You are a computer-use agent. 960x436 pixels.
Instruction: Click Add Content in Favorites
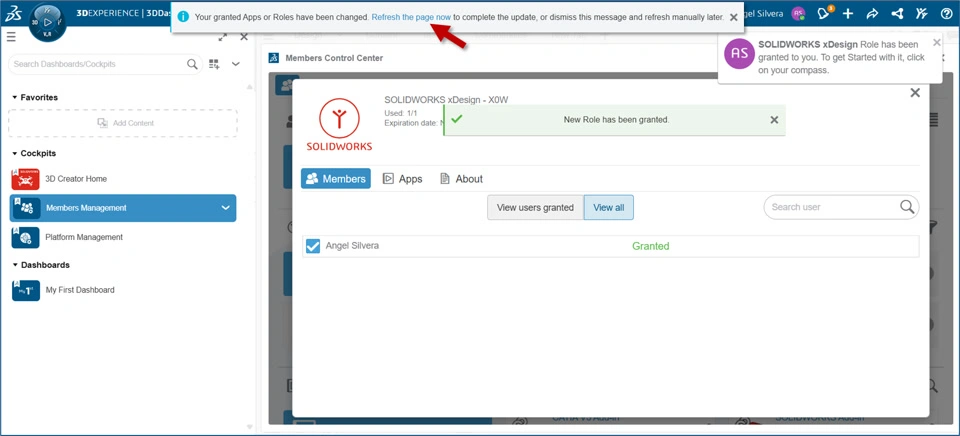[122, 123]
